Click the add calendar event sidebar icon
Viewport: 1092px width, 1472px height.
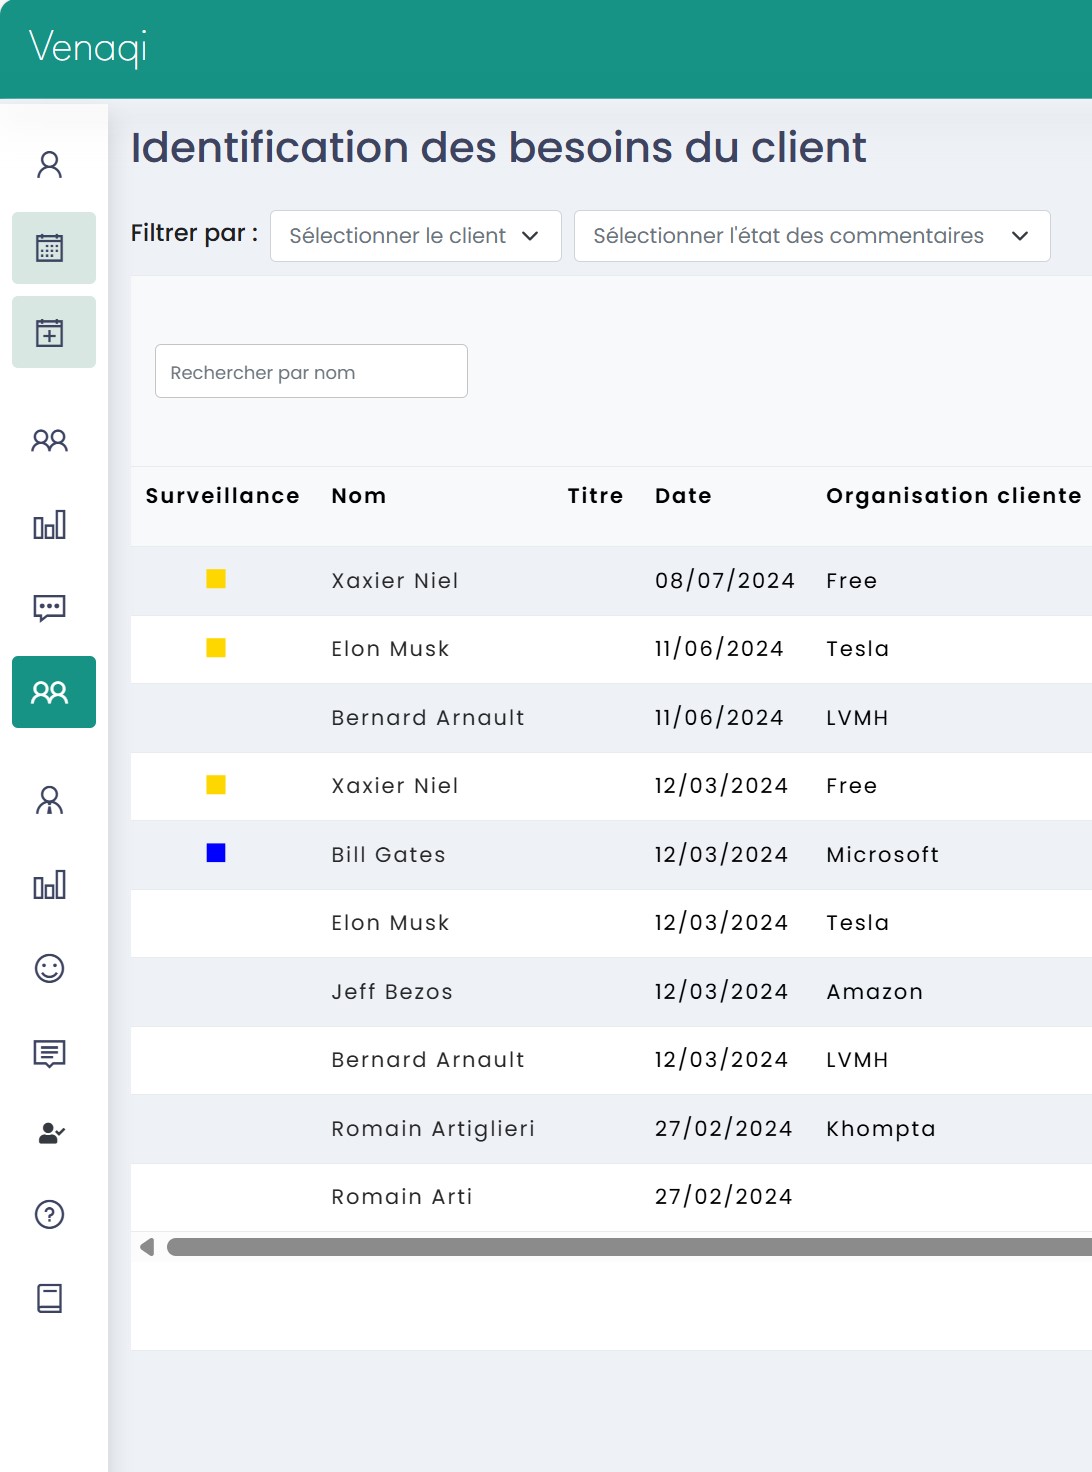pyautogui.click(x=50, y=332)
